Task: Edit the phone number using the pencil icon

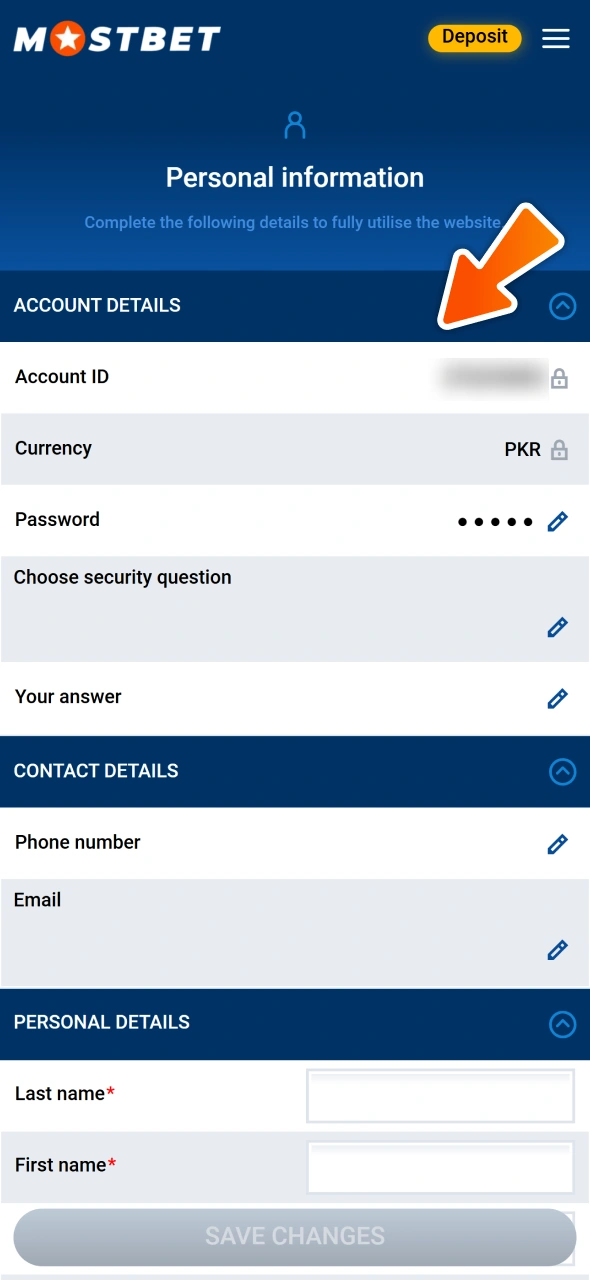Action: pyautogui.click(x=557, y=844)
